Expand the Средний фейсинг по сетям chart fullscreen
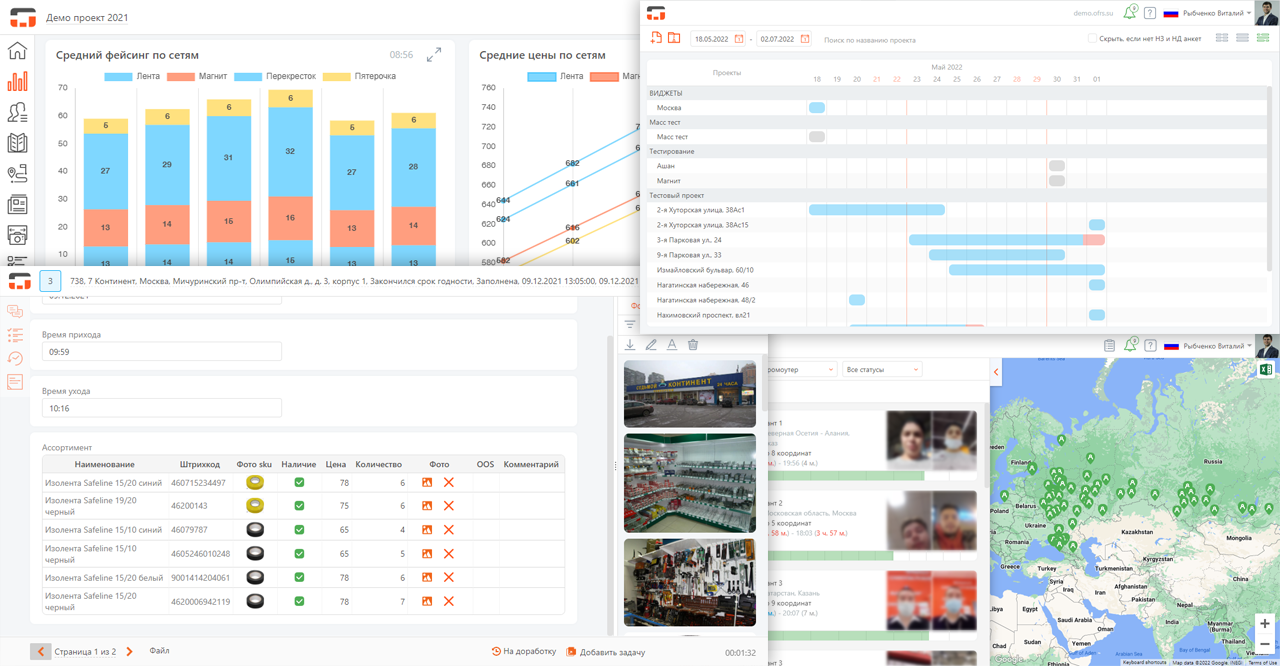 (434, 55)
